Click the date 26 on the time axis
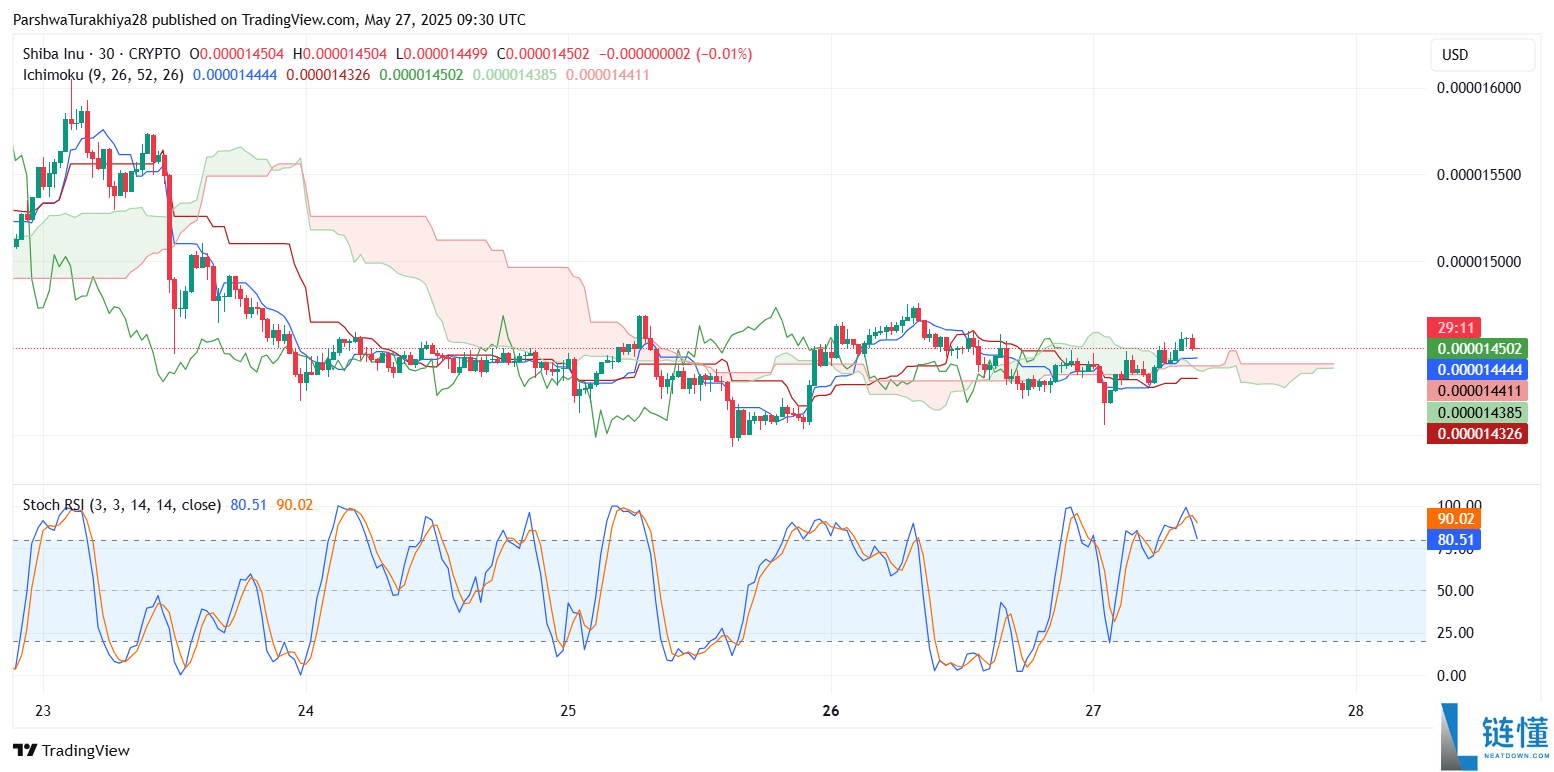Screen dimensions: 1554x772 (x=830, y=709)
